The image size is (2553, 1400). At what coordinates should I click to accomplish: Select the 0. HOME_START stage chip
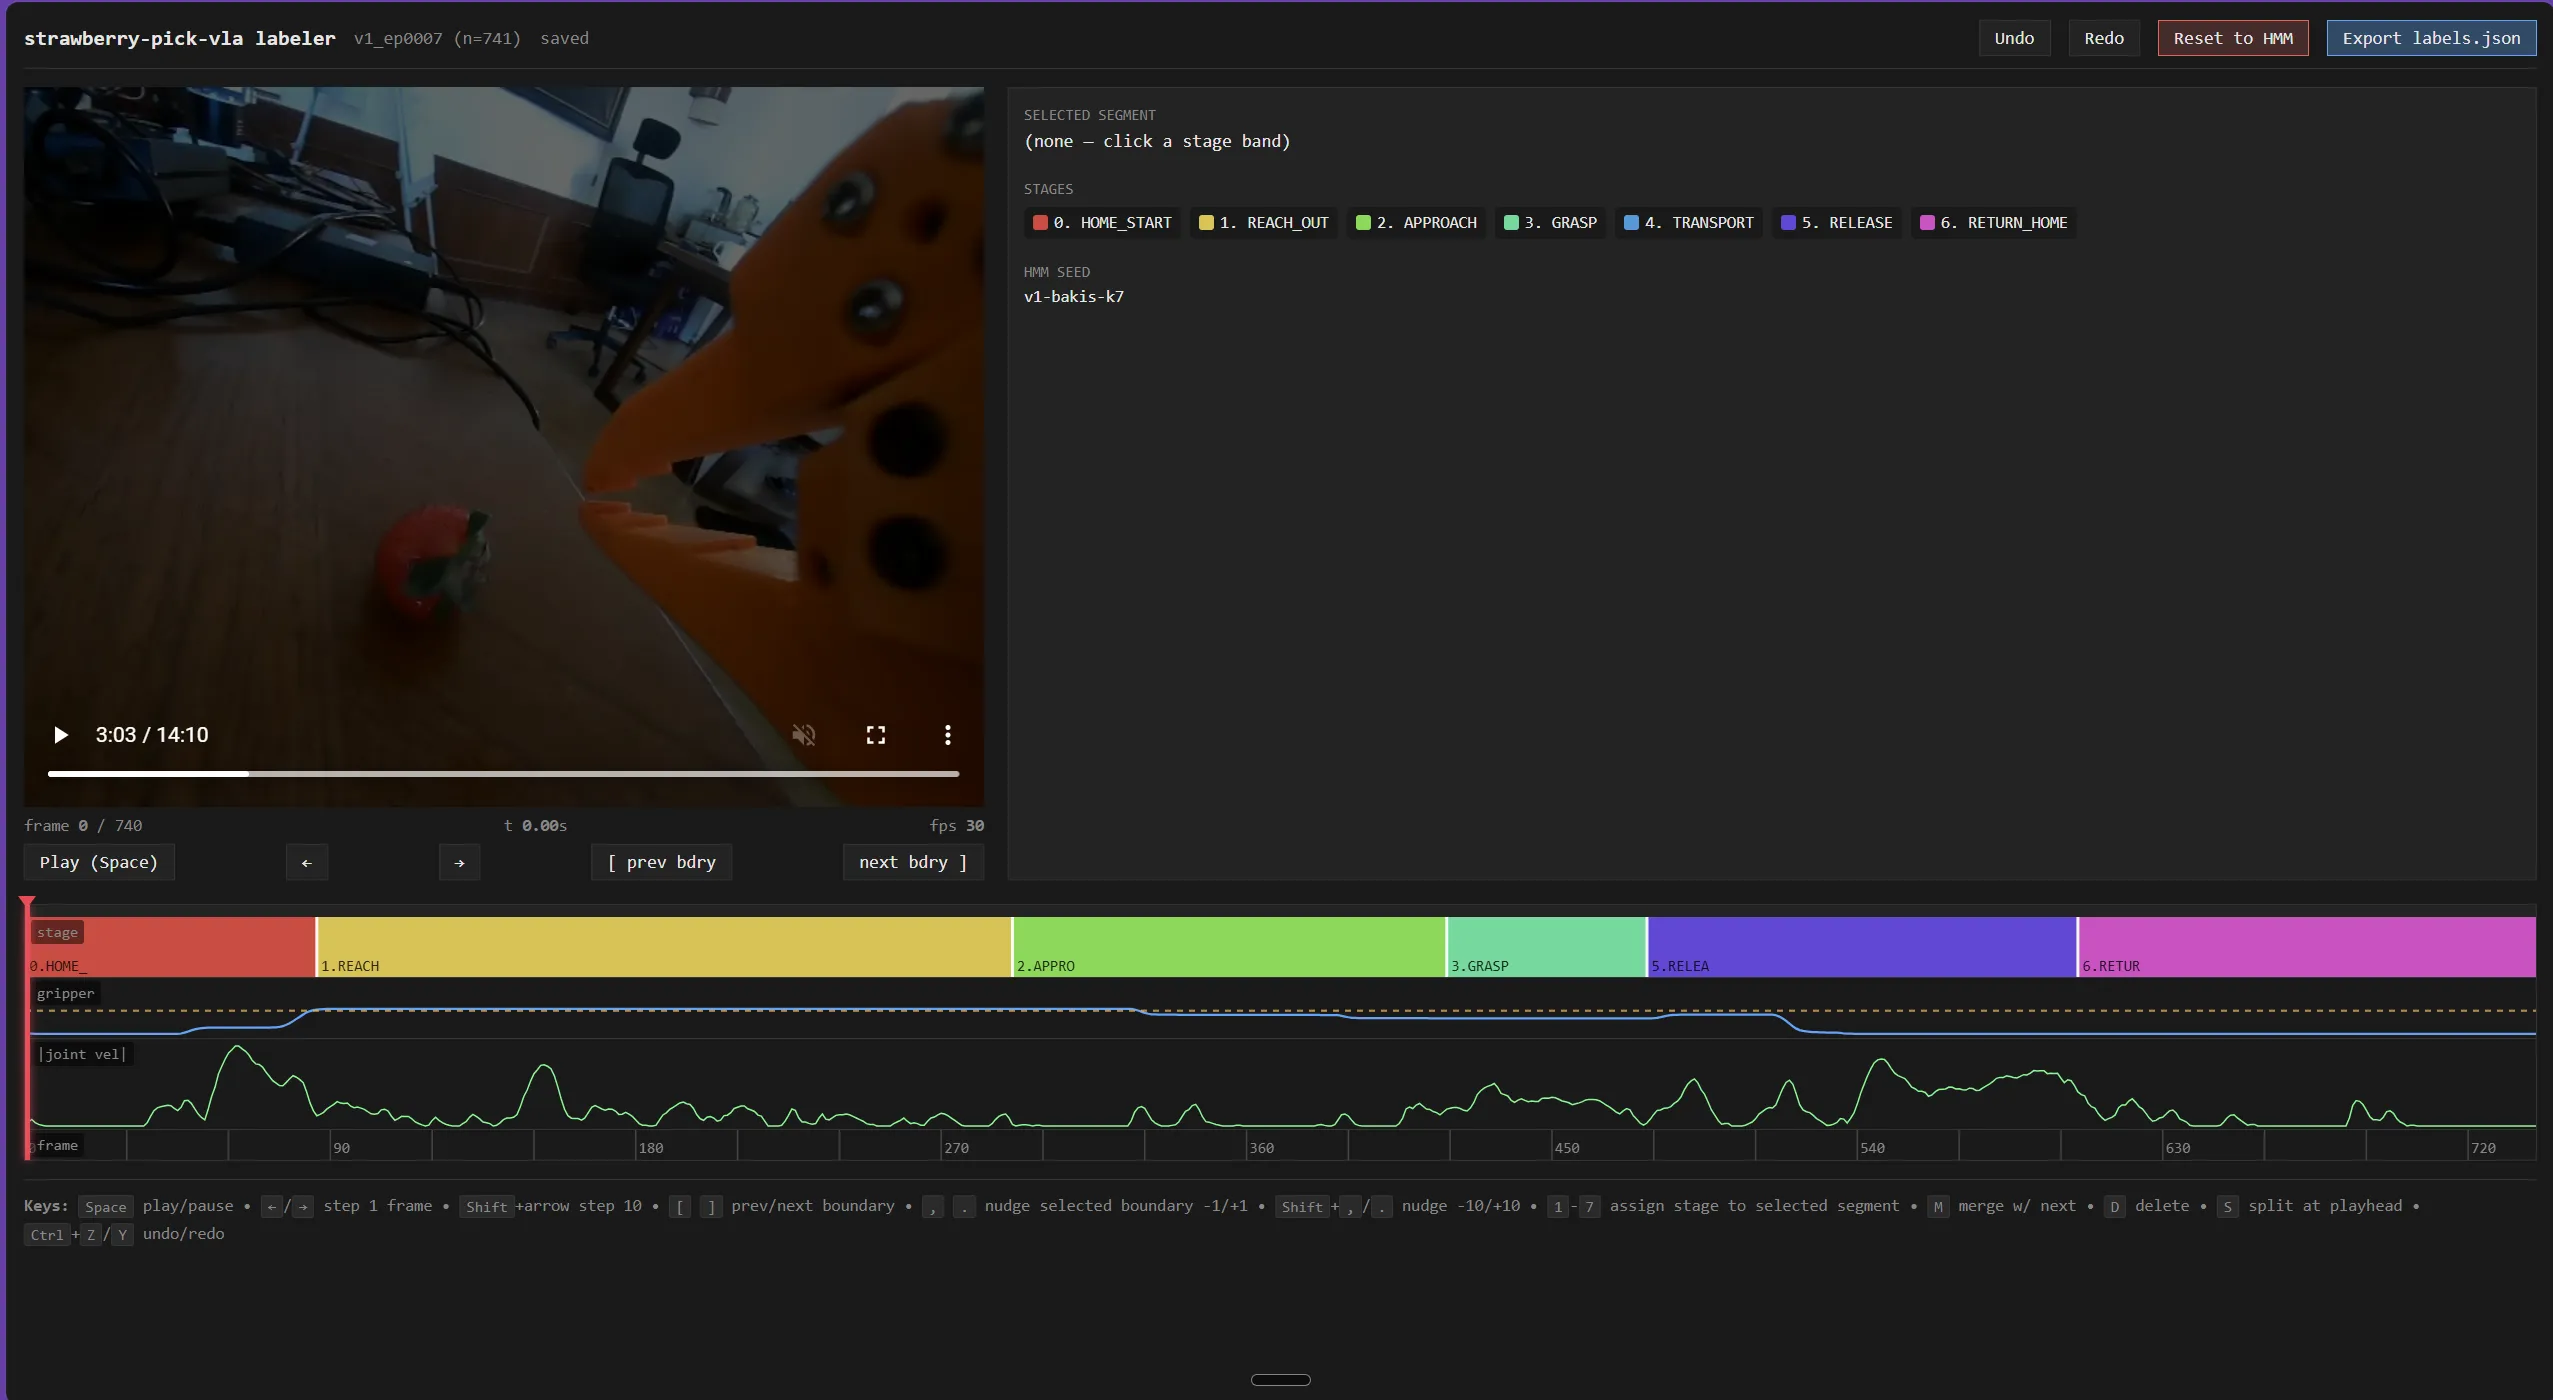(x=1102, y=223)
